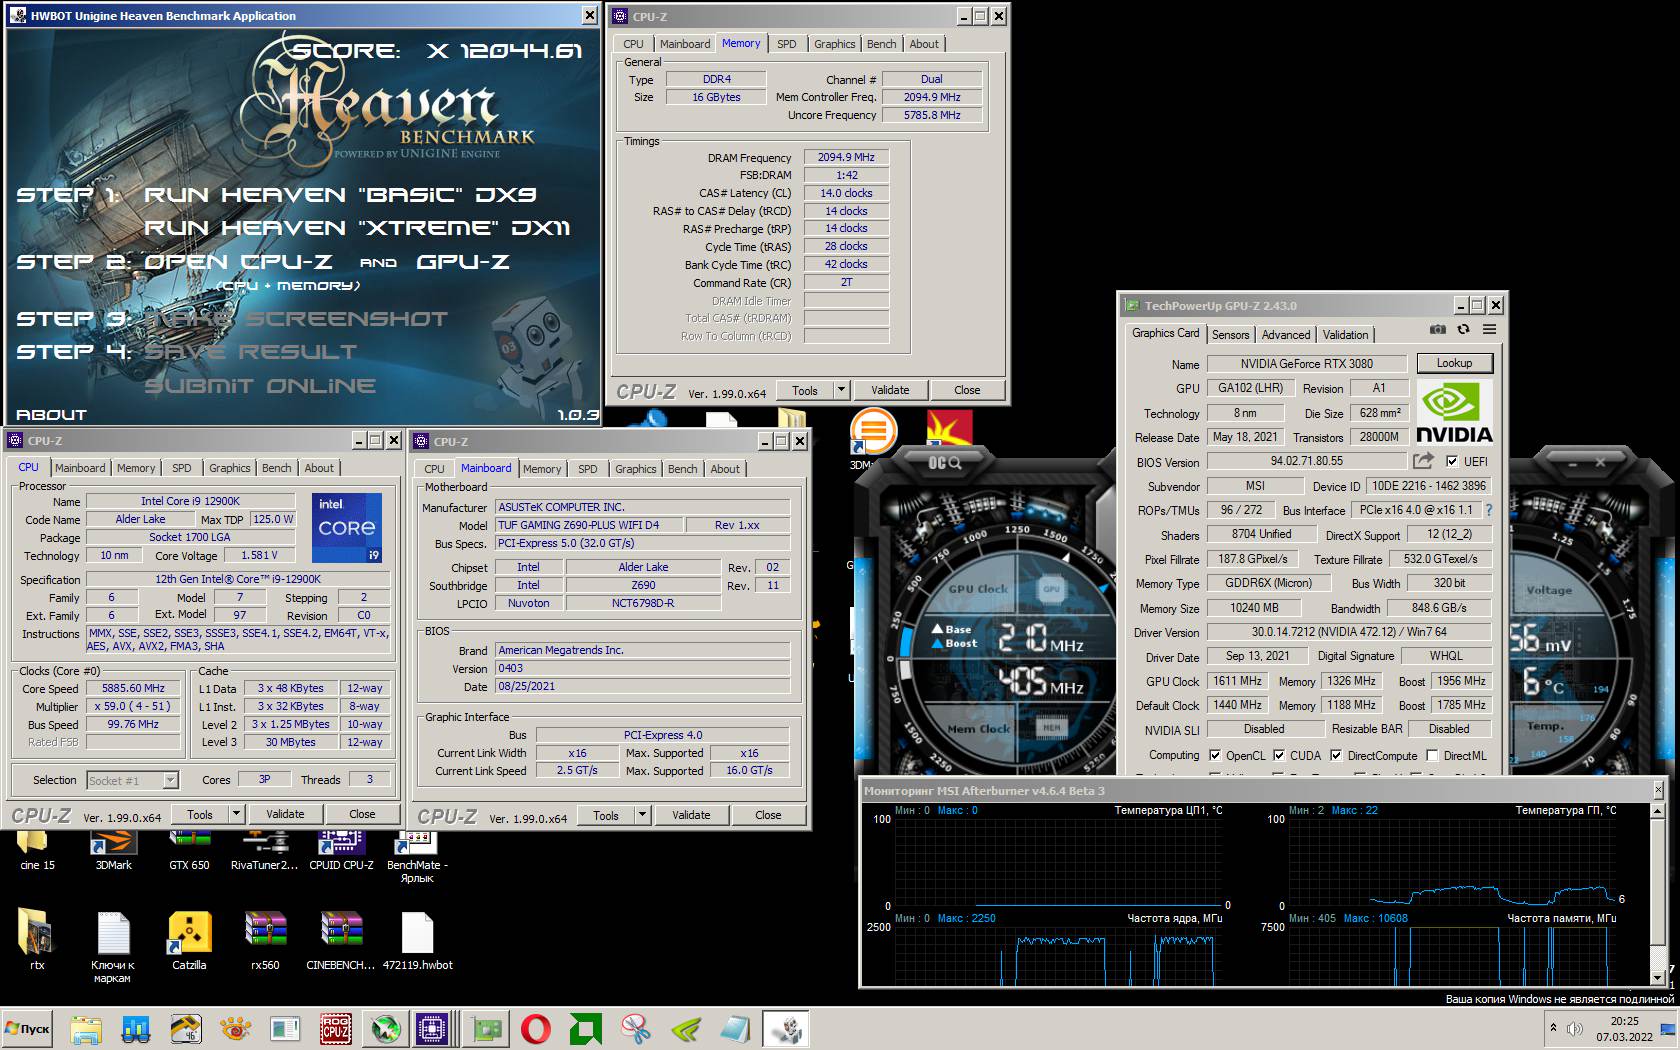1680x1050 pixels.
Task: Click the volume speaker tray icon
Action: (1575, 1028)
